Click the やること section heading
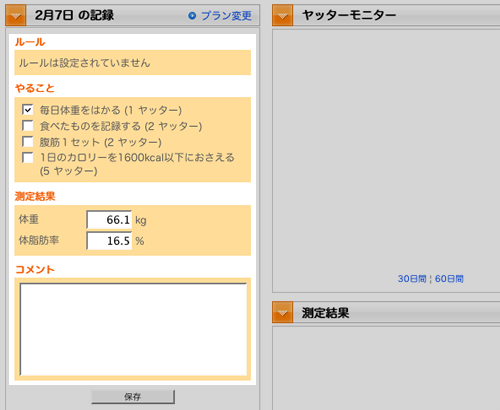 [x=35, y=88]
